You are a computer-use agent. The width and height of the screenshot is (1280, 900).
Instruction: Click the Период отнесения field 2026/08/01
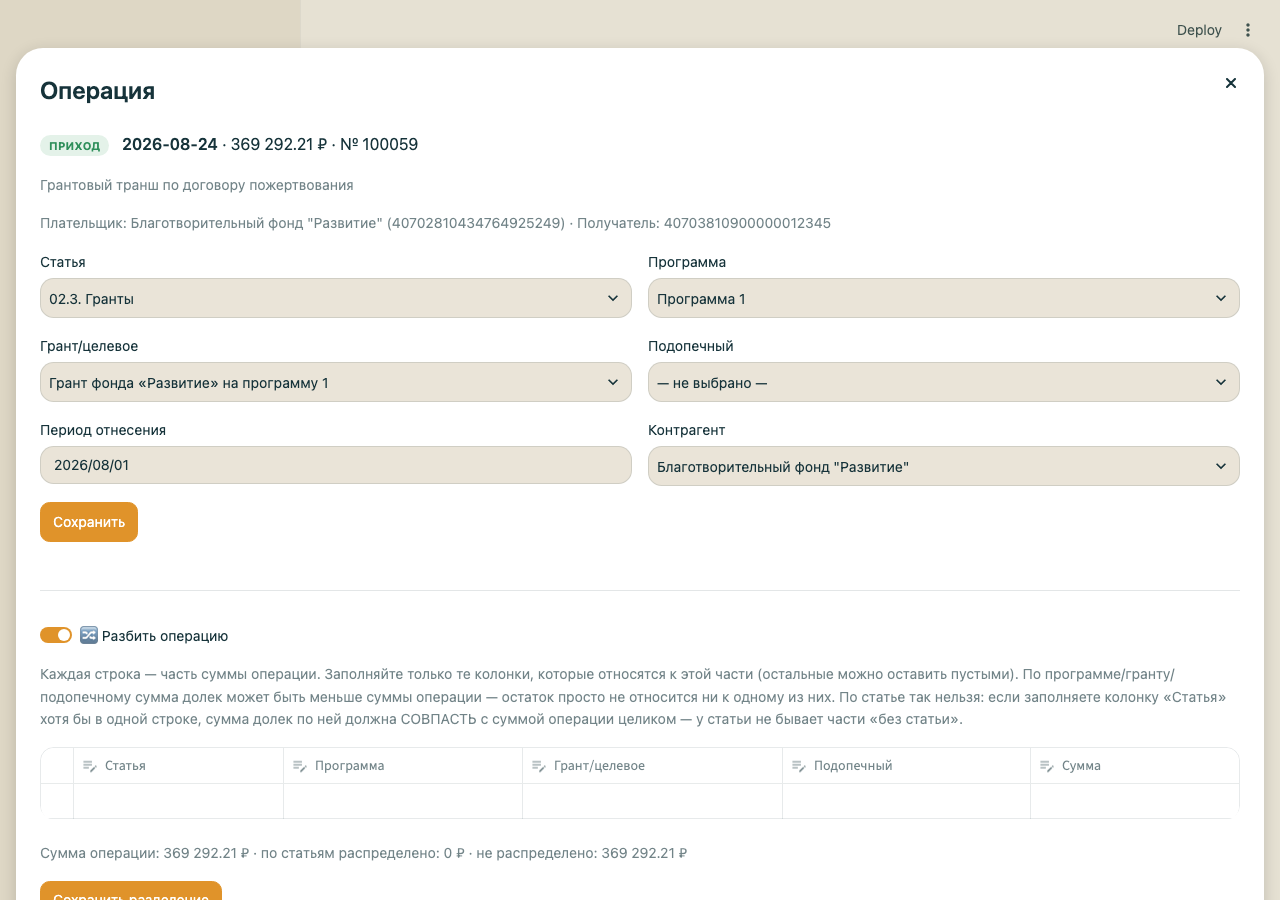[x=336, y=466]
